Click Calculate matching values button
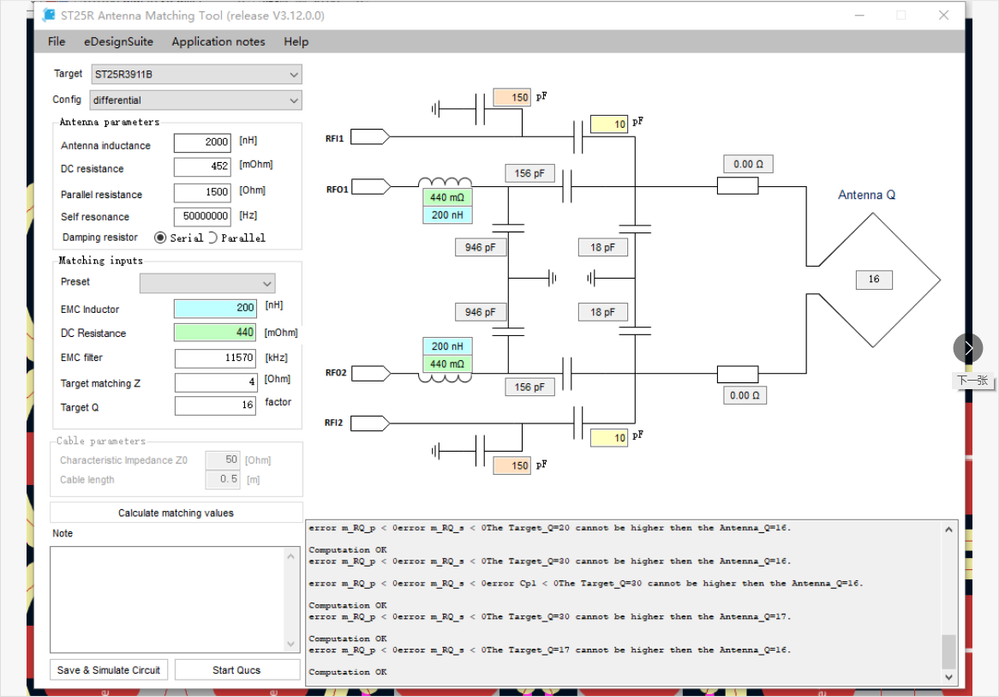 coord(175,513)
